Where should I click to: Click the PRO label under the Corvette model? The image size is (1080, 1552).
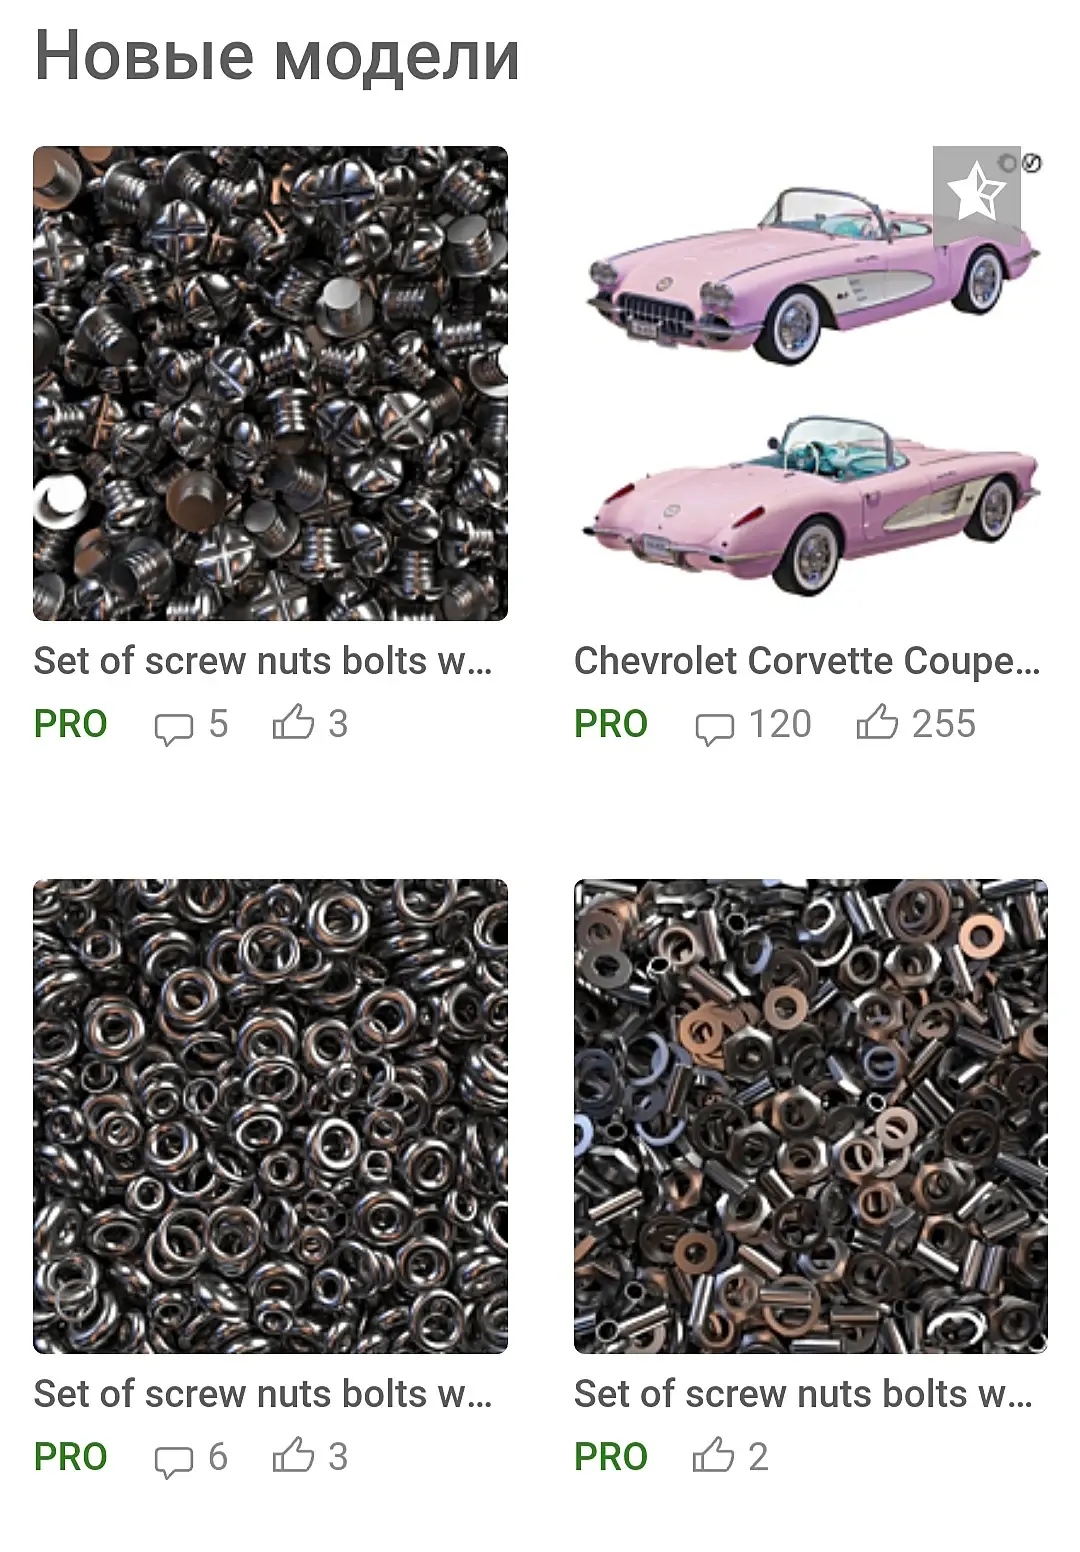pos(611,724)
